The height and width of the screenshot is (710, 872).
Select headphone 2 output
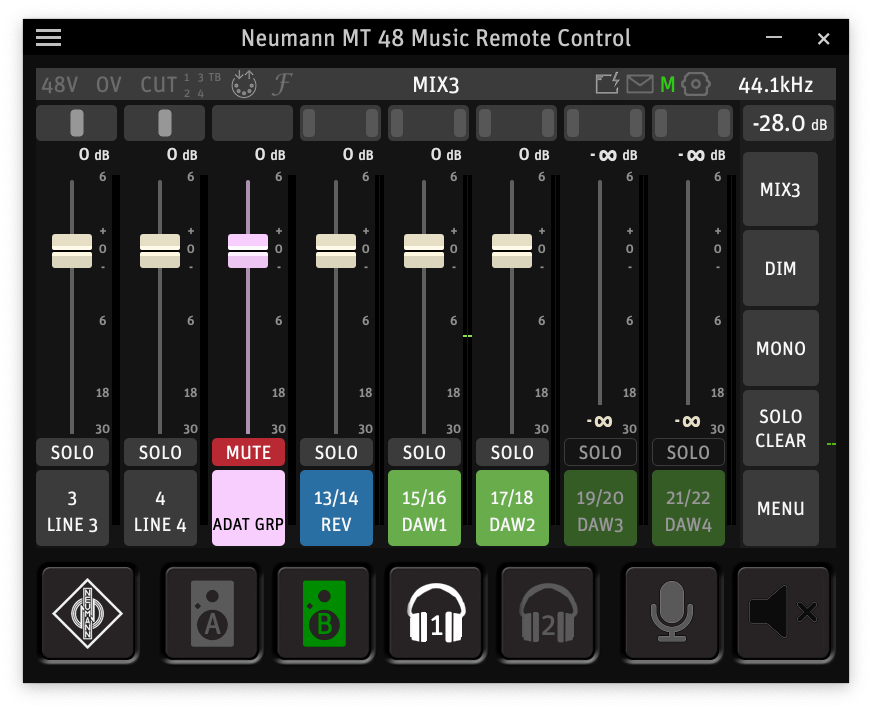pyautogui.click(x=548, y=612)
